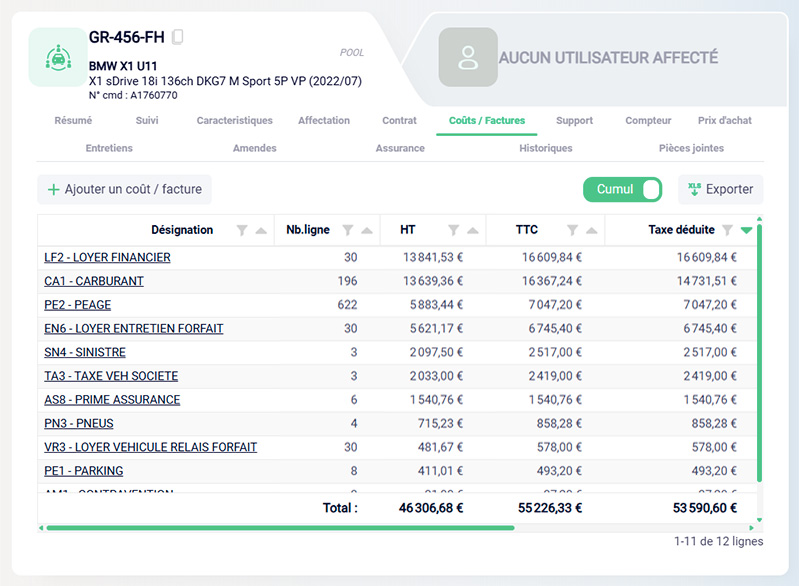
Task: Copy the GR-456-FH plate number icon
Action: 177,37
